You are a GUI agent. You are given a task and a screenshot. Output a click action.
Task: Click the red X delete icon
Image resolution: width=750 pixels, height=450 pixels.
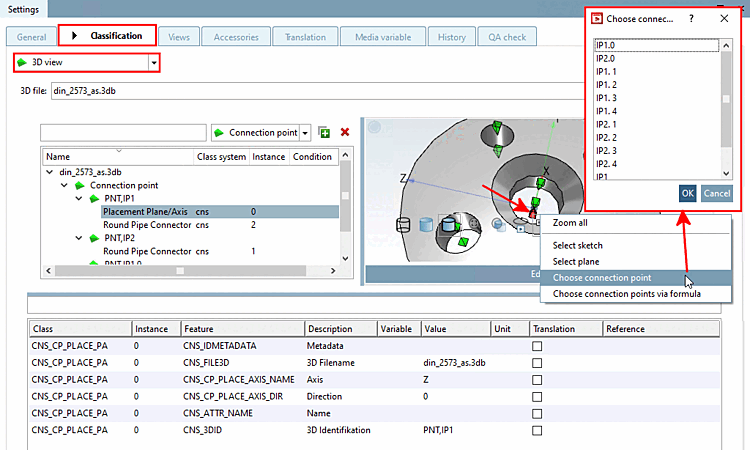coord(345,132)
